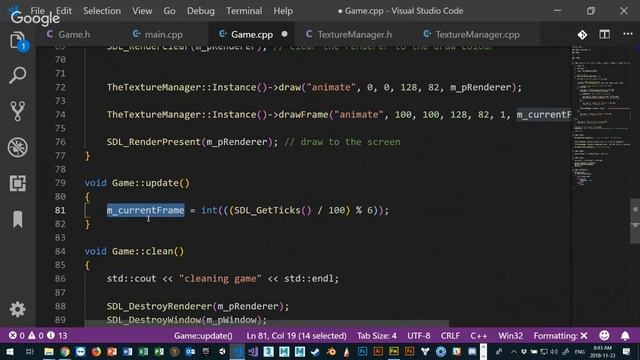Launch Google Chrome from the taskbar
The height and width of the screenshot is (360, 640).
click(64, 351)
